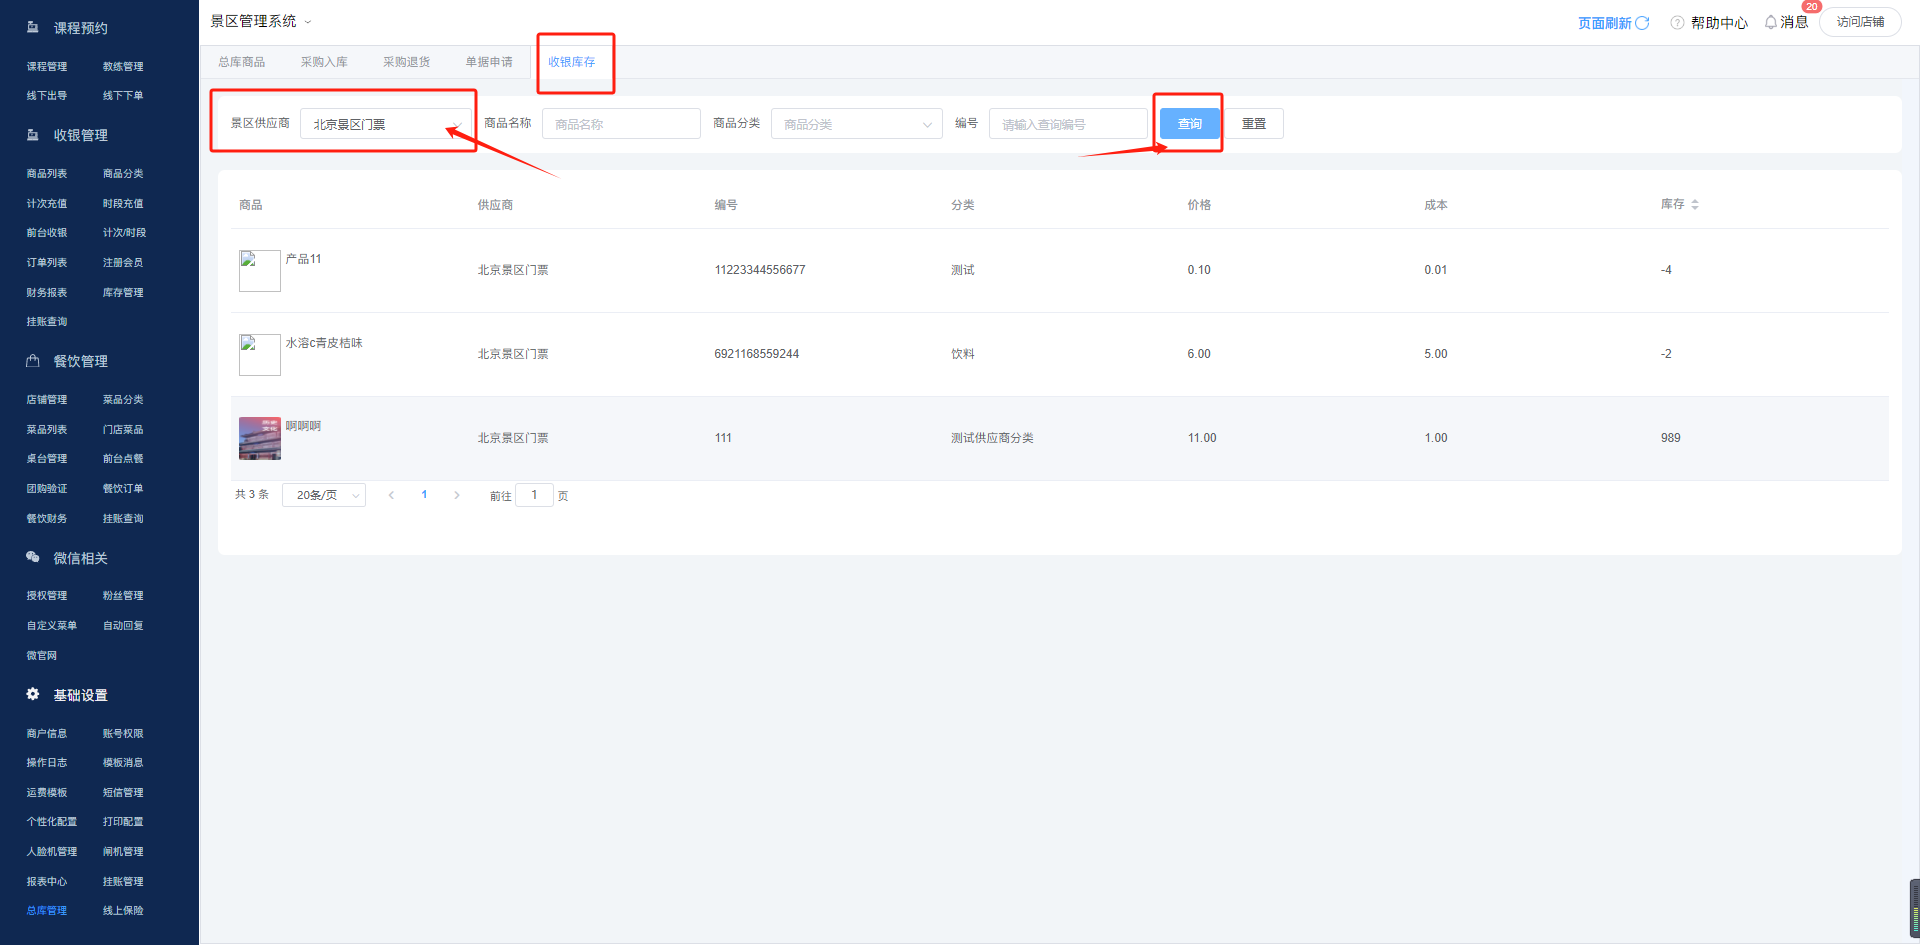The width and height of the screenshot is (1920, 945).
Task: Click the 课程预约 section icon
Action: pyautogui.click(x=33, y=28)
